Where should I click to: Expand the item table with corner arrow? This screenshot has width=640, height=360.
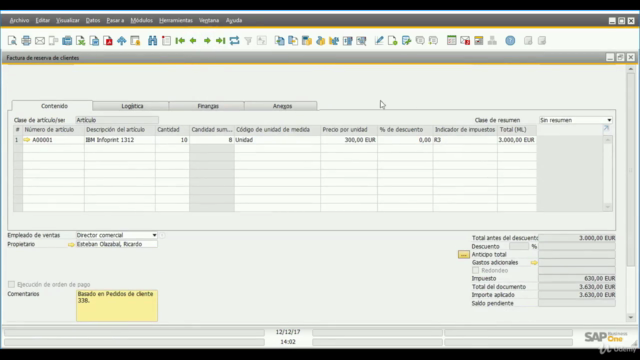[x=607, y=128]
